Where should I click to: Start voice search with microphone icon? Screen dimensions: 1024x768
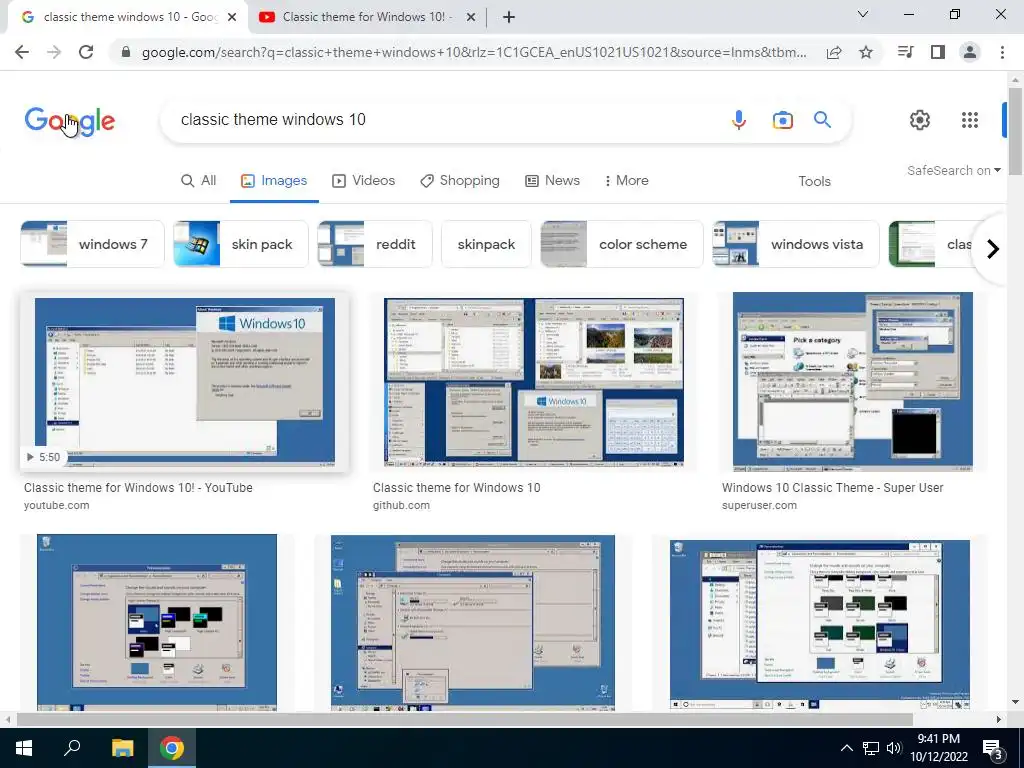click(739, 120)
